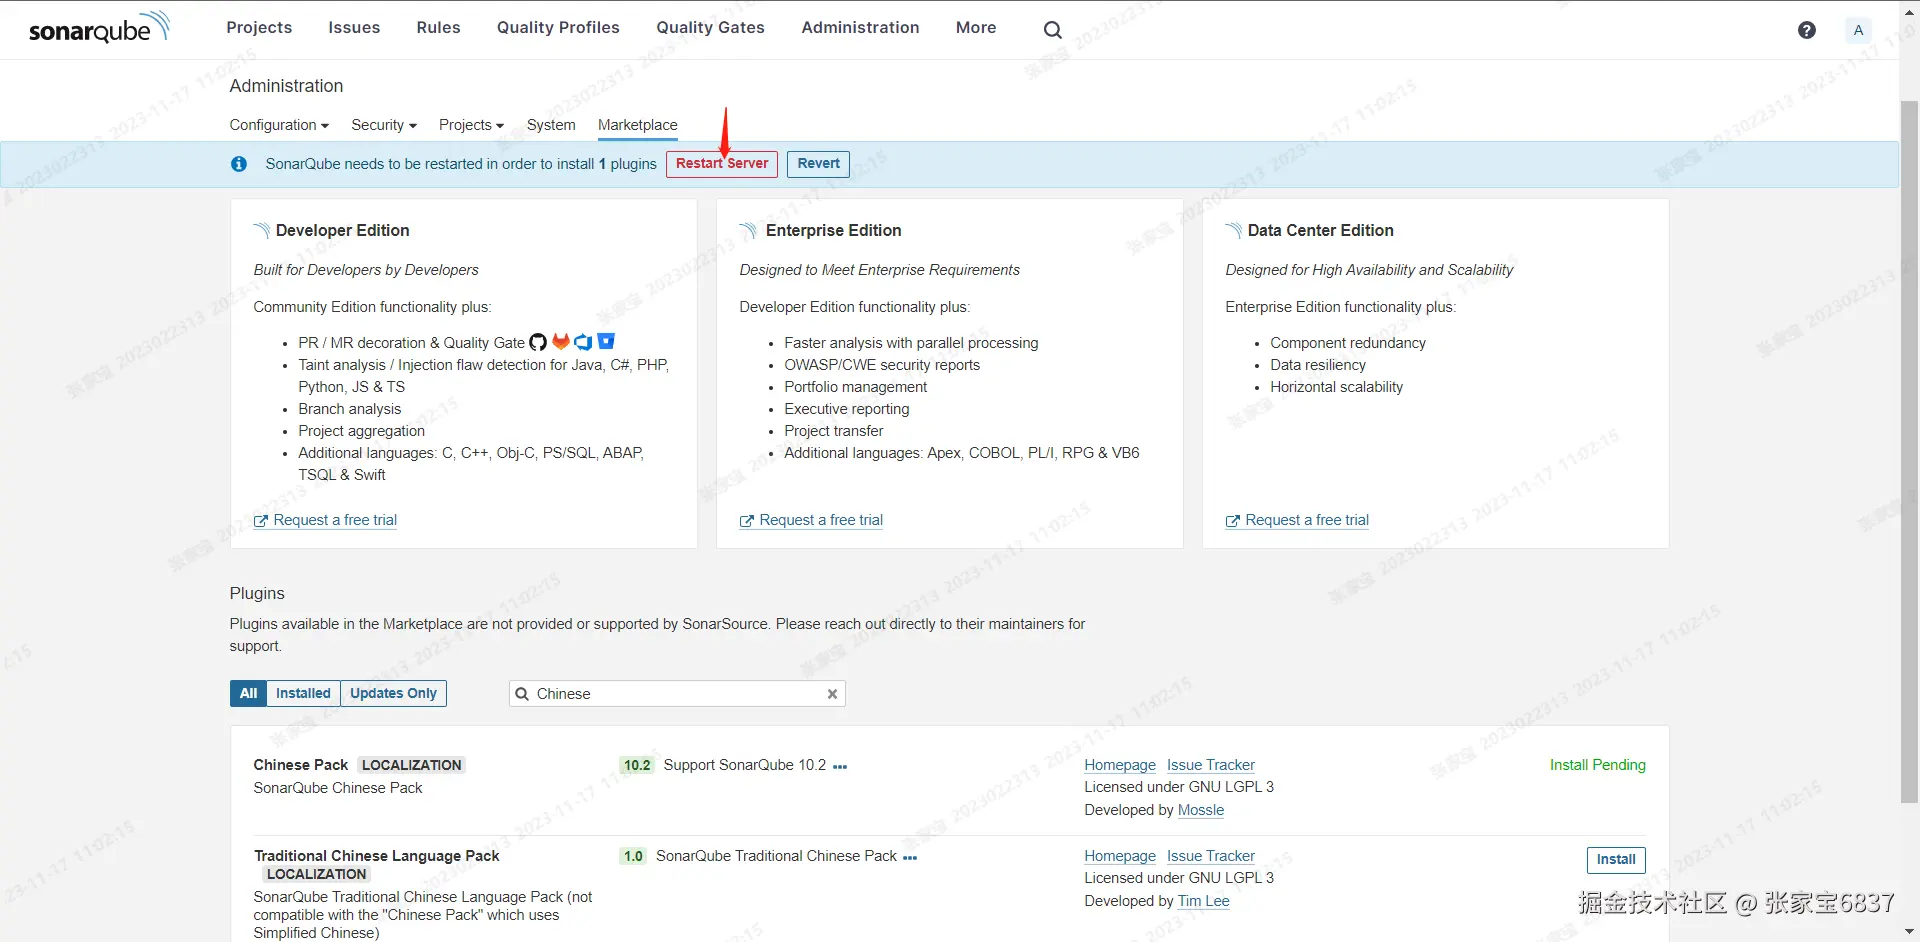Click the GitLab icon in Developer Edition
The height and width of the screenshot is (942, 1920).
(x=561, y=342)
